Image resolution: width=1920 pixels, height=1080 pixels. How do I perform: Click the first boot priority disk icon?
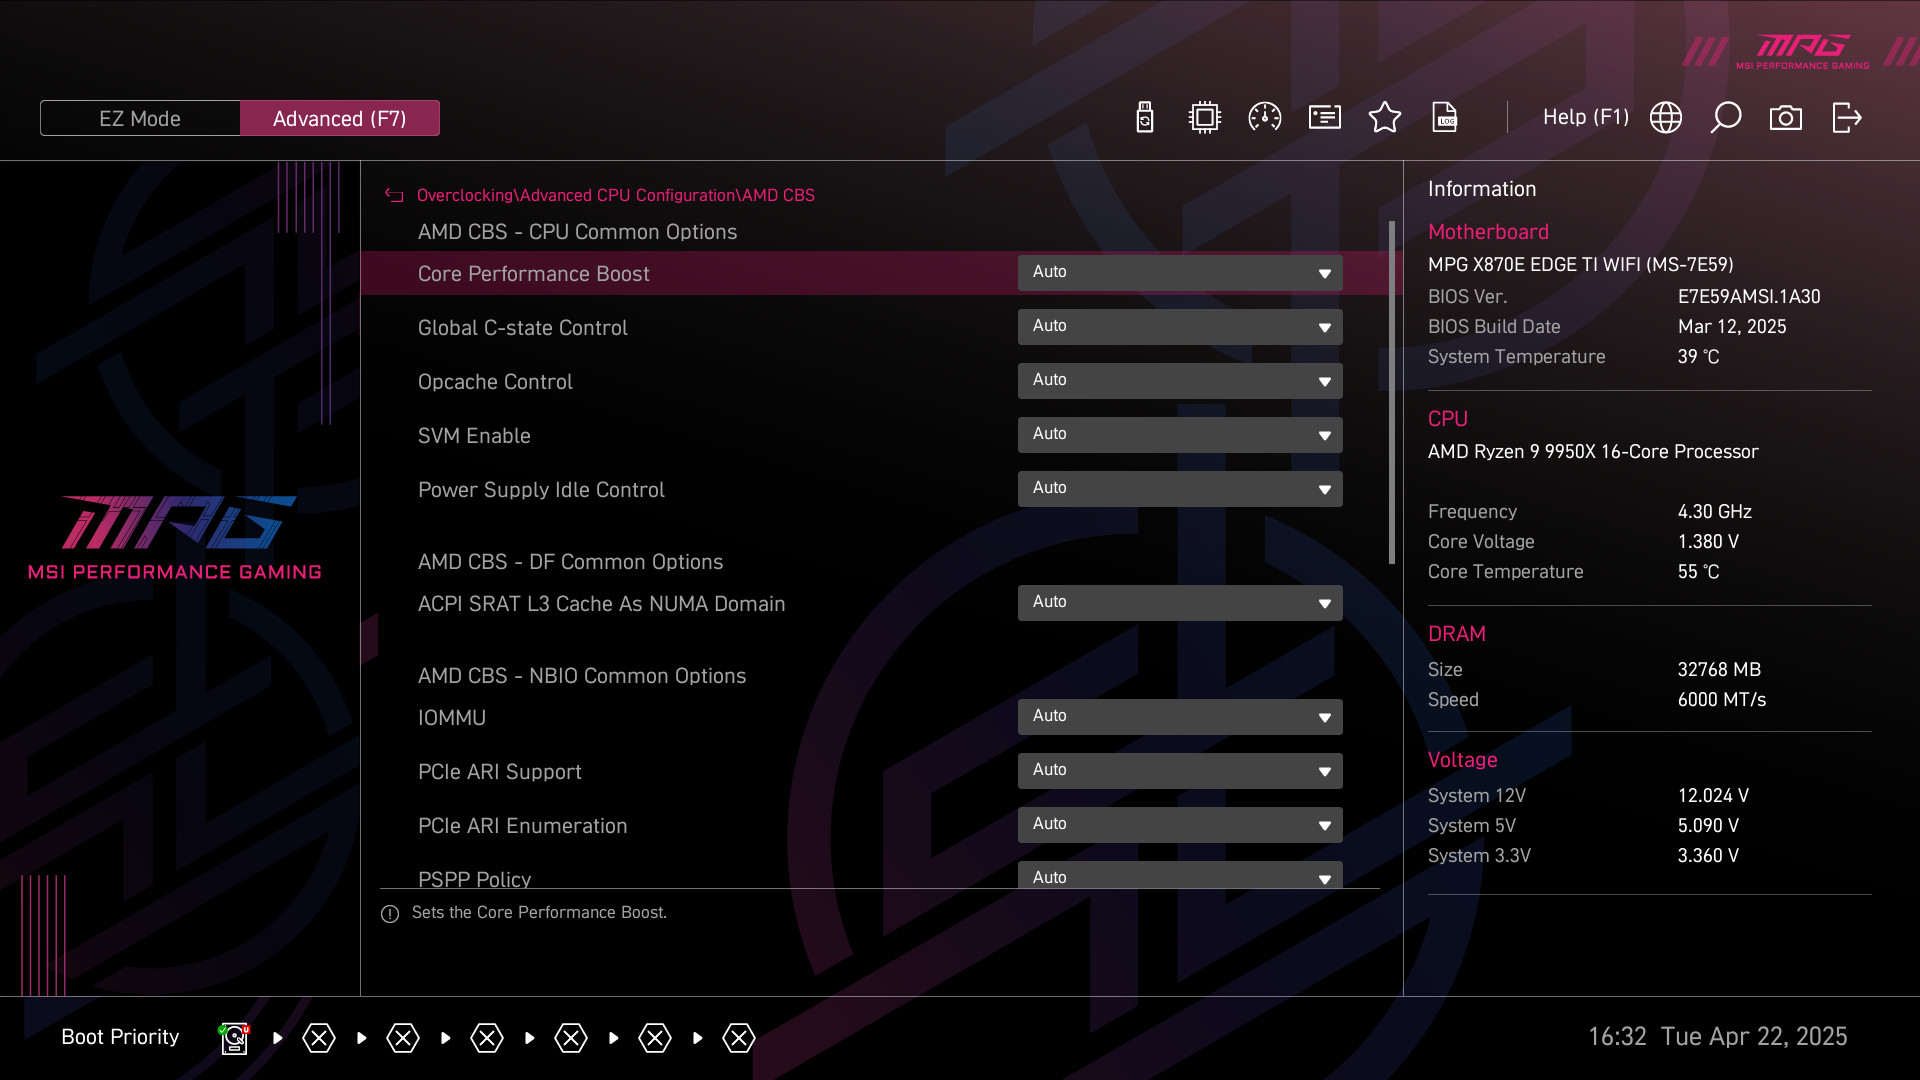234,1038
